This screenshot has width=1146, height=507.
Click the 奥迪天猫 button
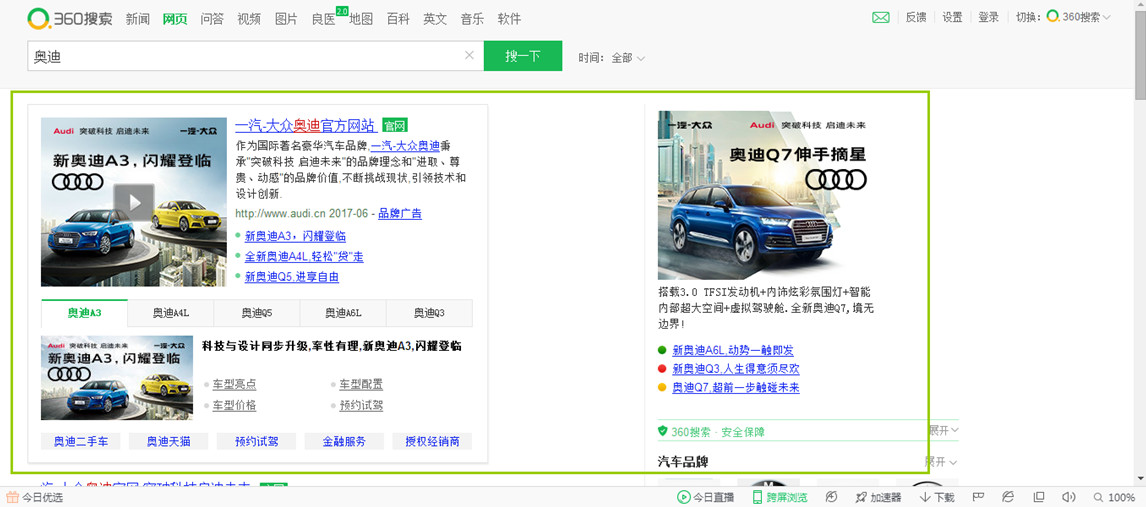tap(168, 441)
